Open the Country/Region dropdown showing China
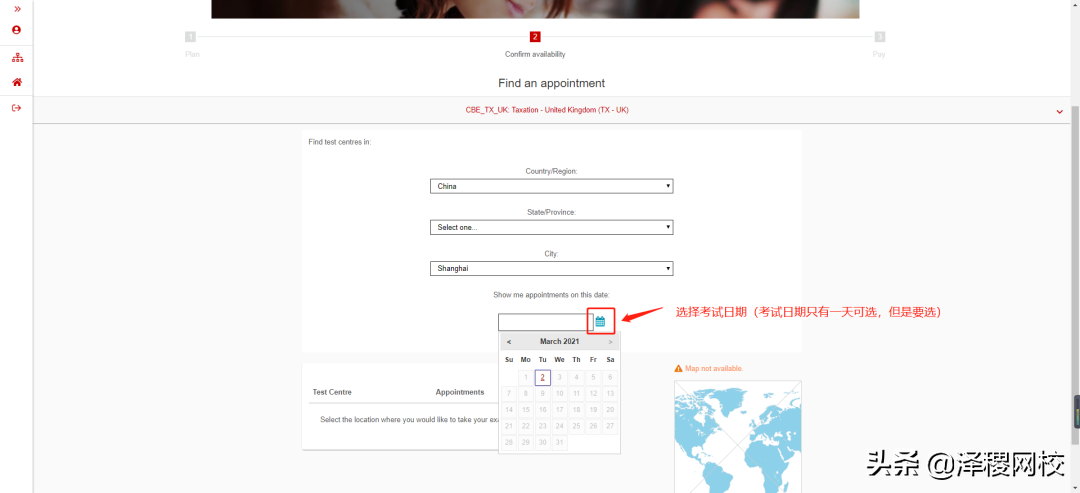Screen dimensions: 1080x493 click(551, 187)
